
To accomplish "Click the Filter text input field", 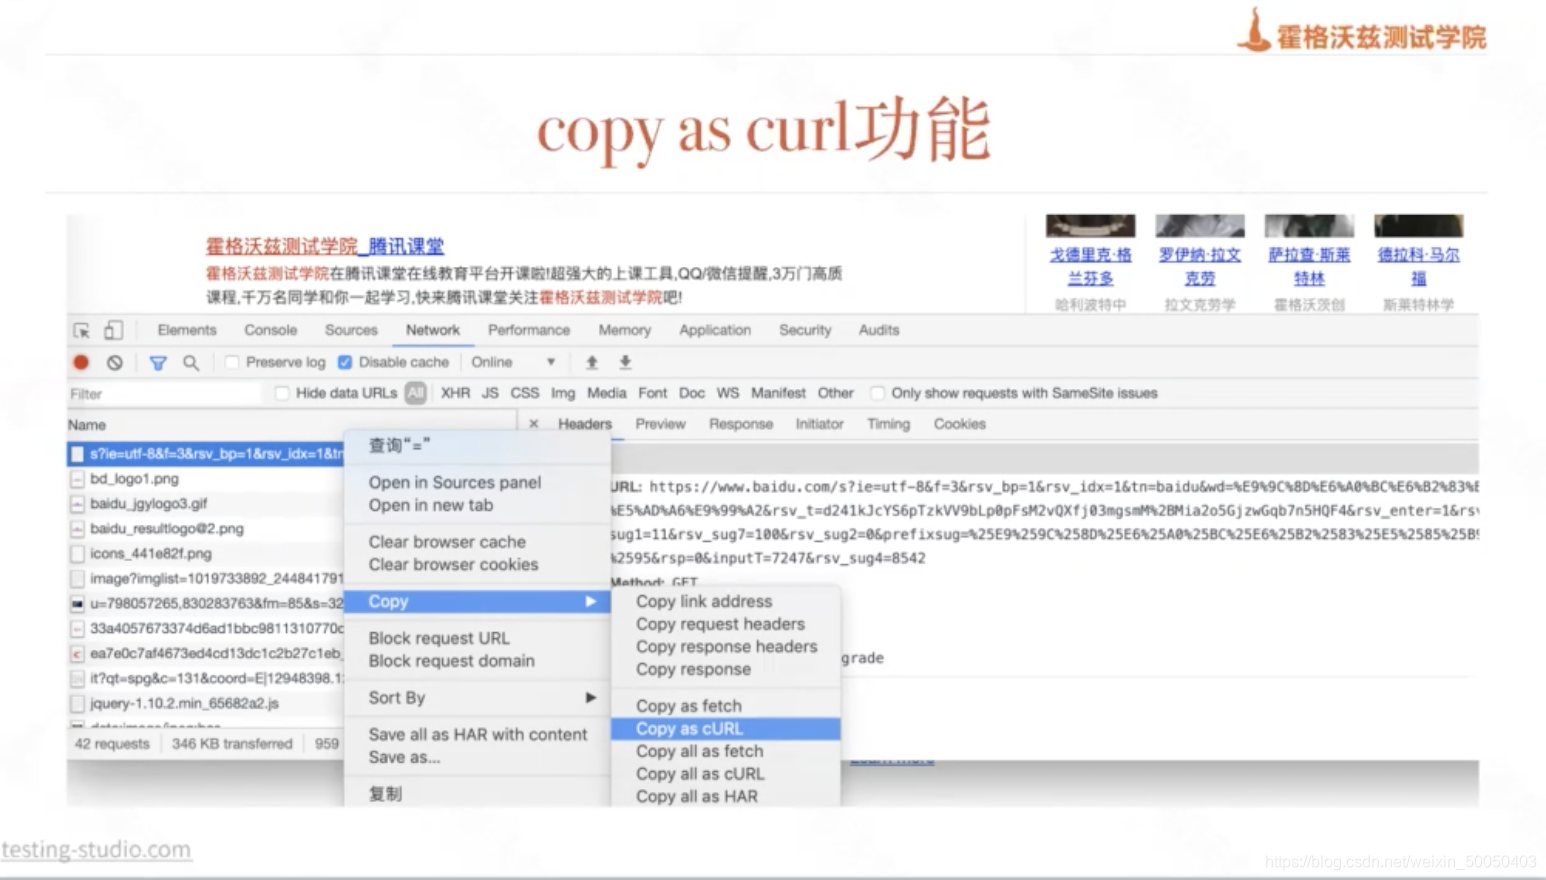I will 165,394.
